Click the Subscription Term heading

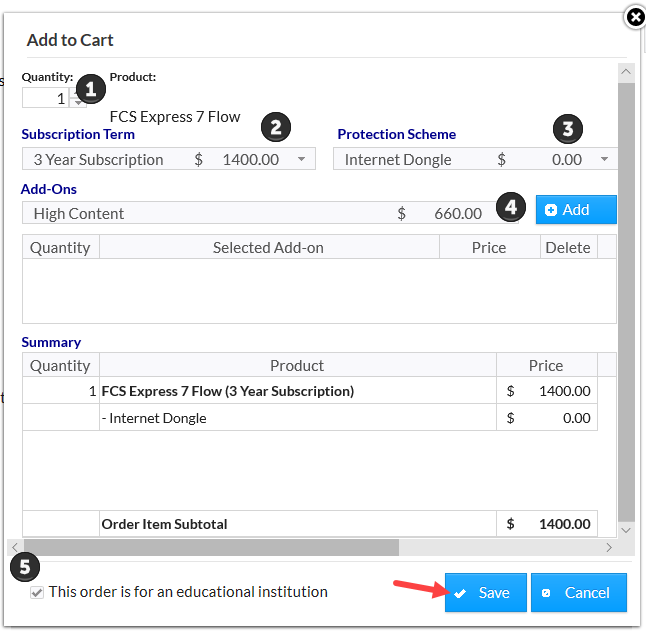pyautogui.click(x=78, y=134)
